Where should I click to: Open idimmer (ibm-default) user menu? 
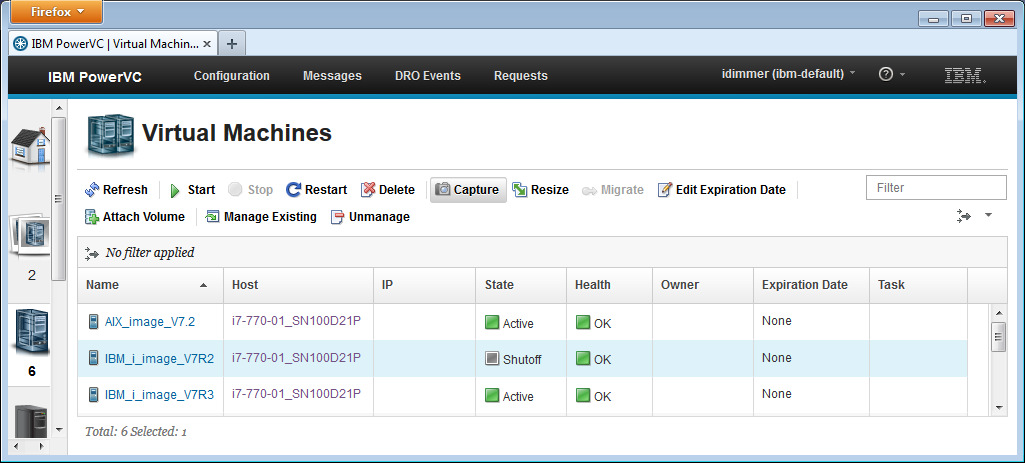(788, 75)
